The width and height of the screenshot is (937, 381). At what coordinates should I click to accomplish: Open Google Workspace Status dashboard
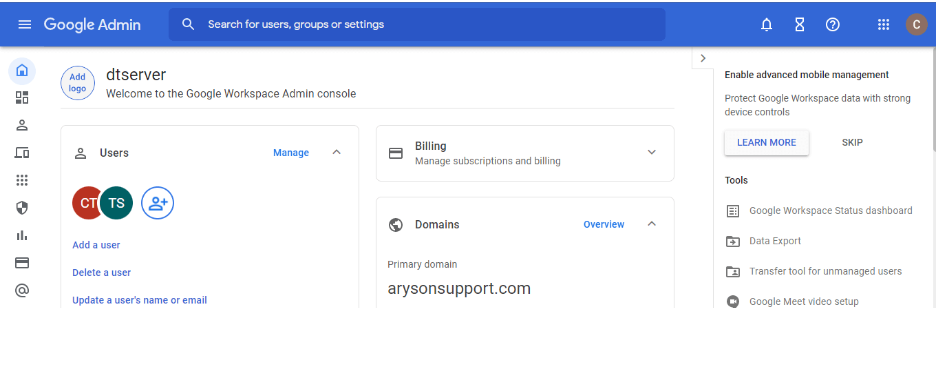click(831, 210)
